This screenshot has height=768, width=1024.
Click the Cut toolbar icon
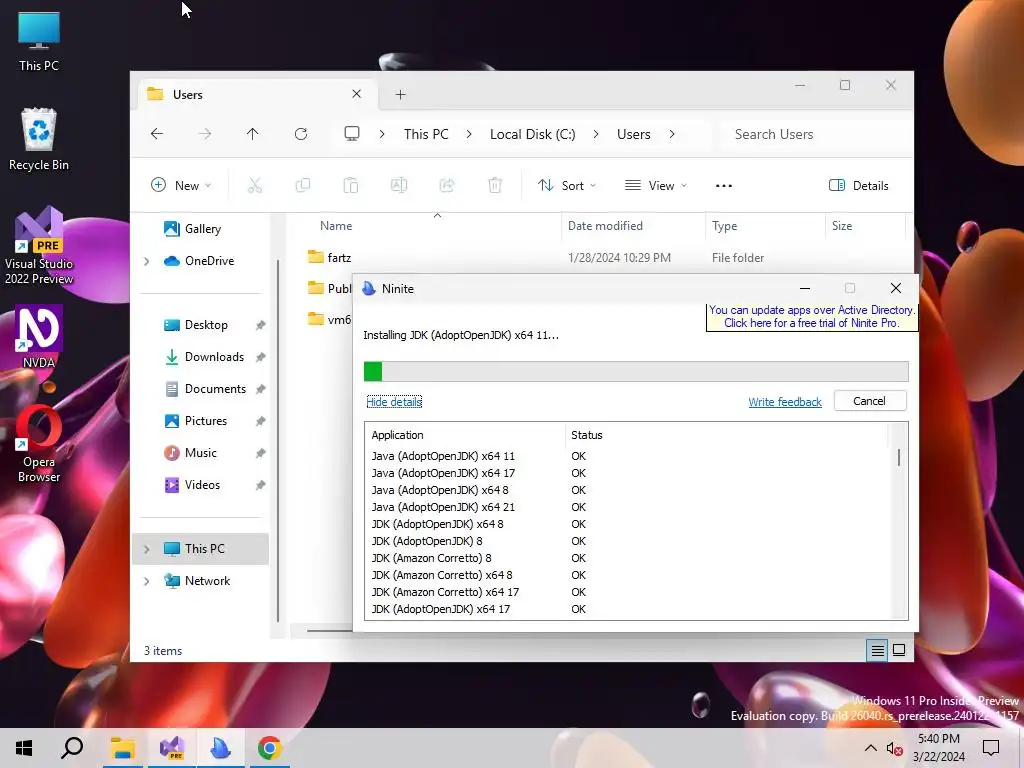point(255,185)
